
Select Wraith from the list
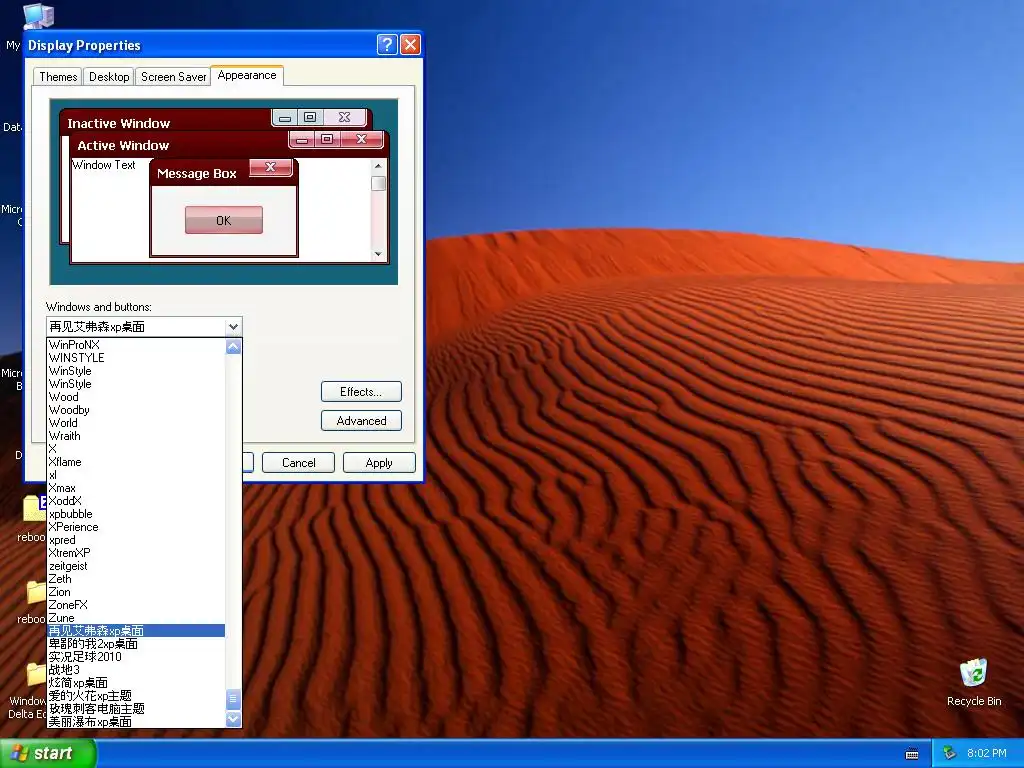(x=136, y=436)
